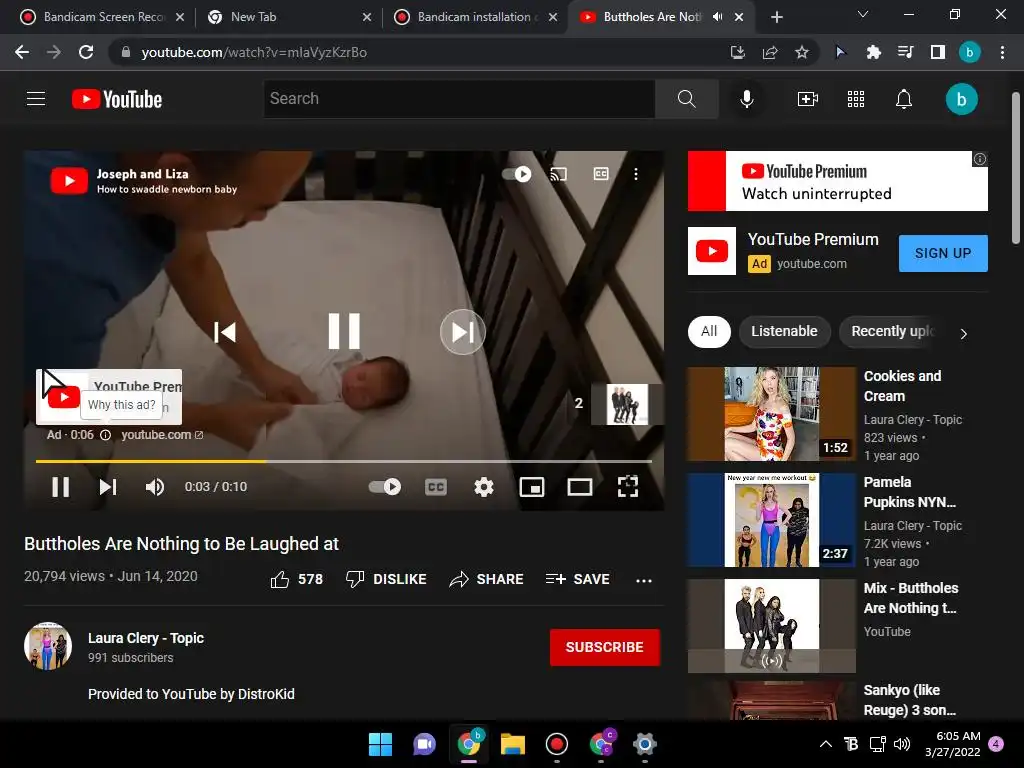Like the video with thumbs up
The height and width of the screenshot is (768, 1024).
[296, 579]
